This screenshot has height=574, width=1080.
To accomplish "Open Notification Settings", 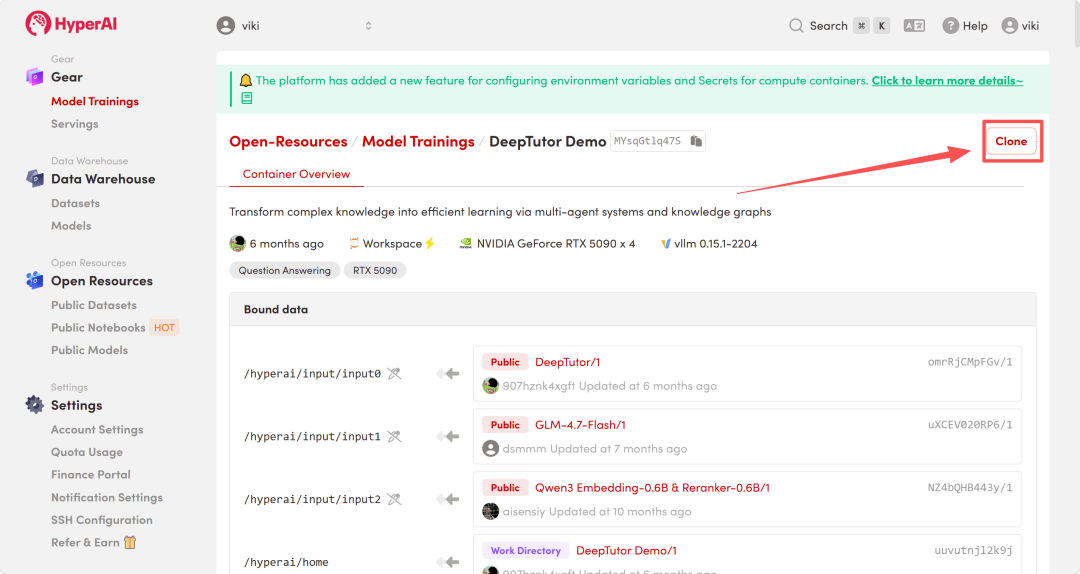I will click(107, 498).
